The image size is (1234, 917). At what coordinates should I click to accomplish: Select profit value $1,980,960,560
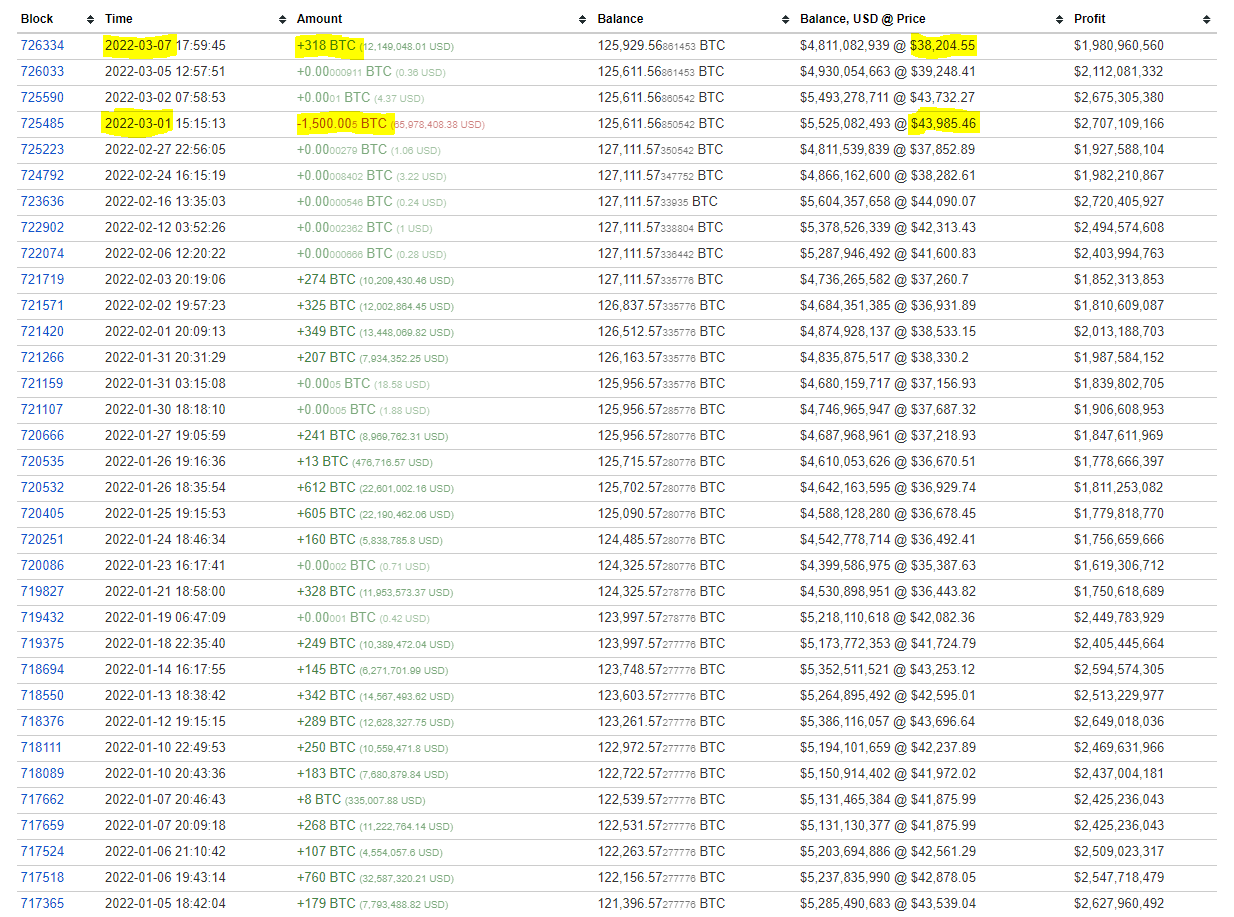click(x=1119, y=46)
